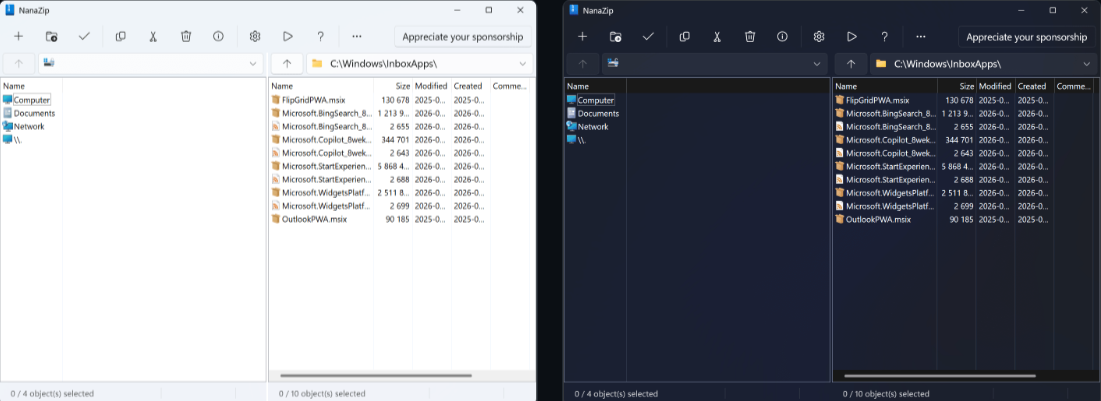Sort by Size column in light window's right pane

pyautogui.click(x=393, y=86)
